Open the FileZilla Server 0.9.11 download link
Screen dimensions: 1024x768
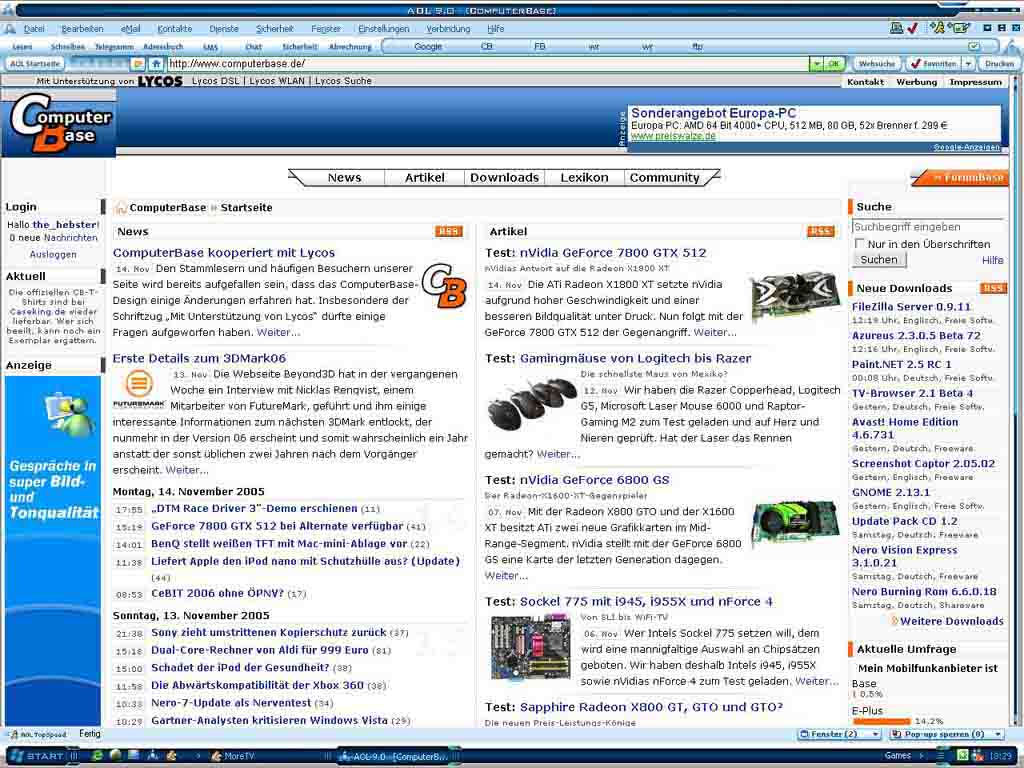911,307
